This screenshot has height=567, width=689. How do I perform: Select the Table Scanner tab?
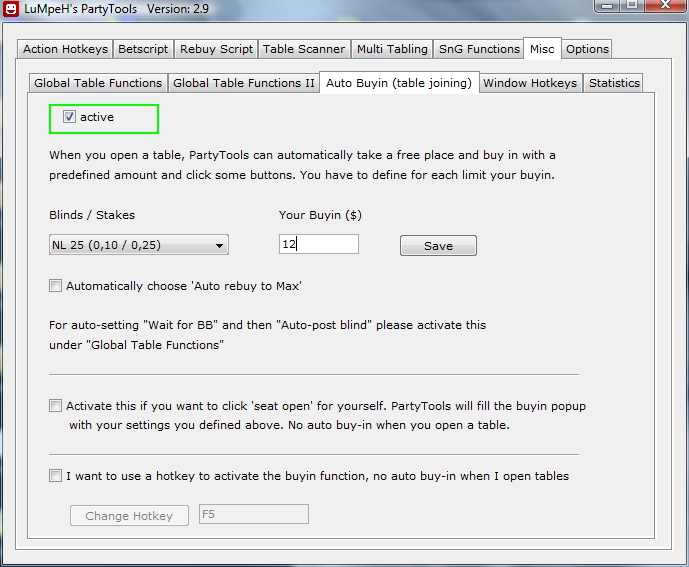[304, 49]
